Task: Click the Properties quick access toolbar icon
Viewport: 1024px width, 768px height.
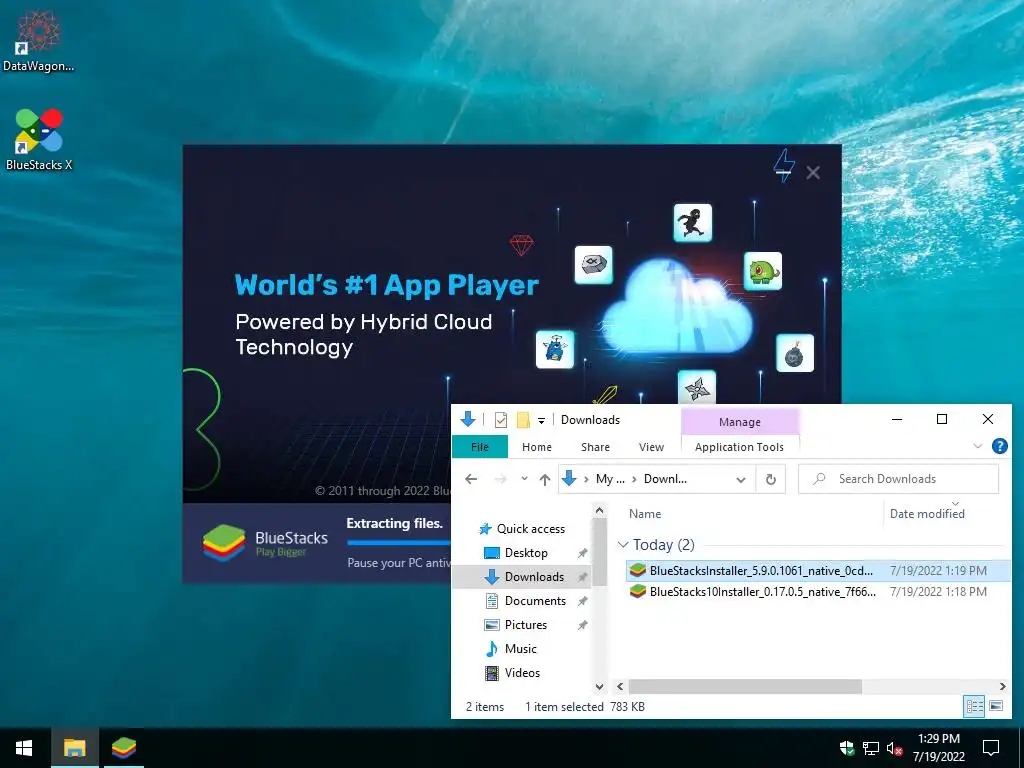Action: coord(501,420)
